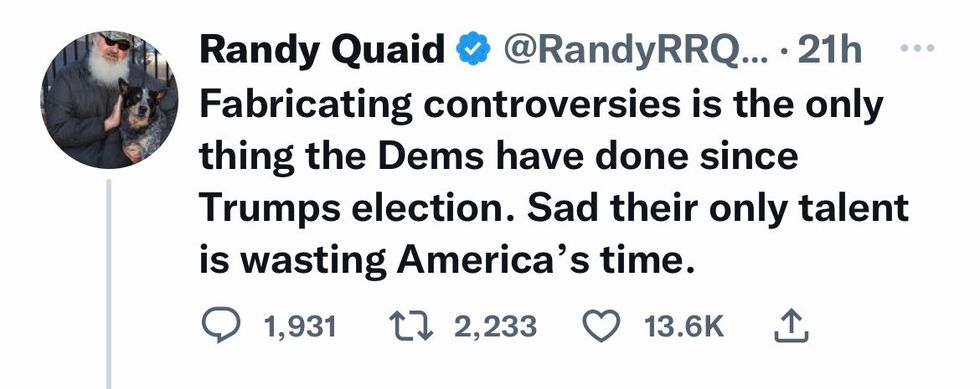Retweet this post using the arrows icon
Viewport: 980px width, 389px height.
(411, 326)
